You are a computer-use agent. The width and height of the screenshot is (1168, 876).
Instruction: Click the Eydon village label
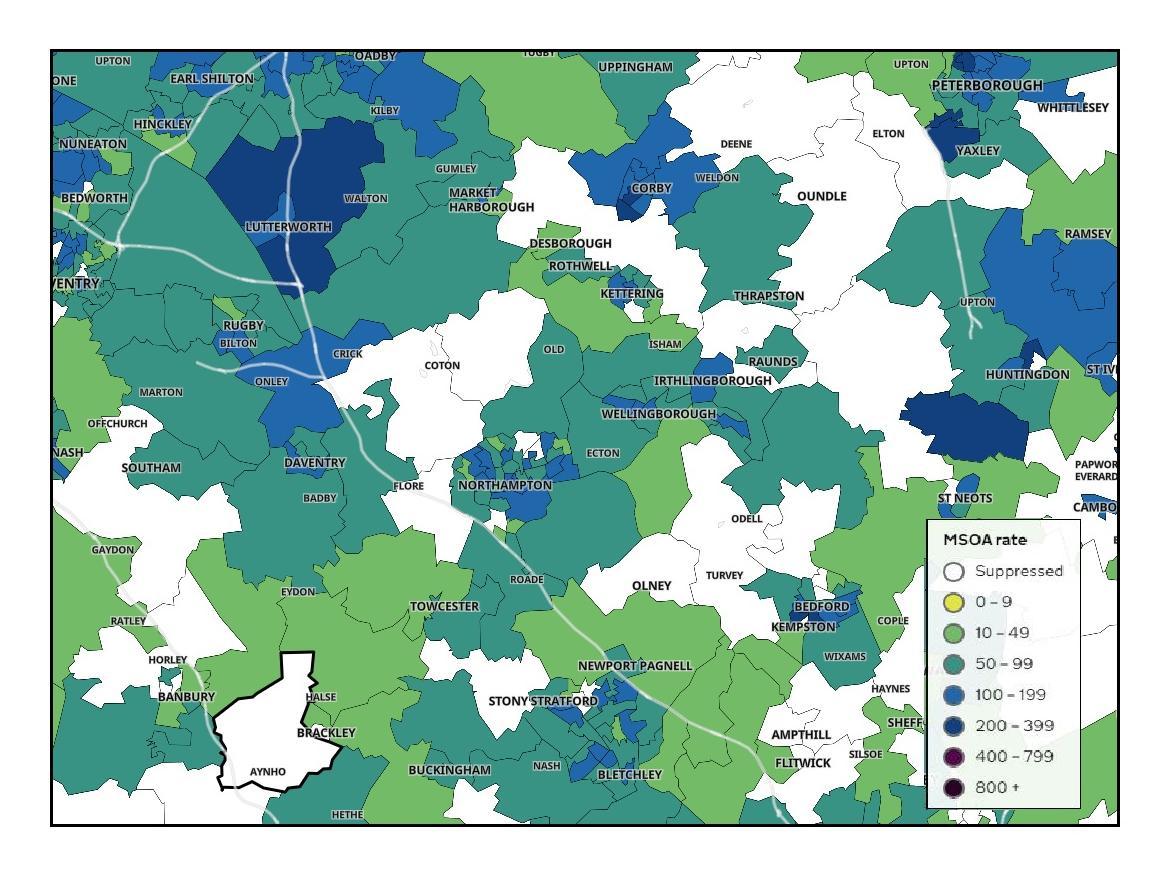298,591
